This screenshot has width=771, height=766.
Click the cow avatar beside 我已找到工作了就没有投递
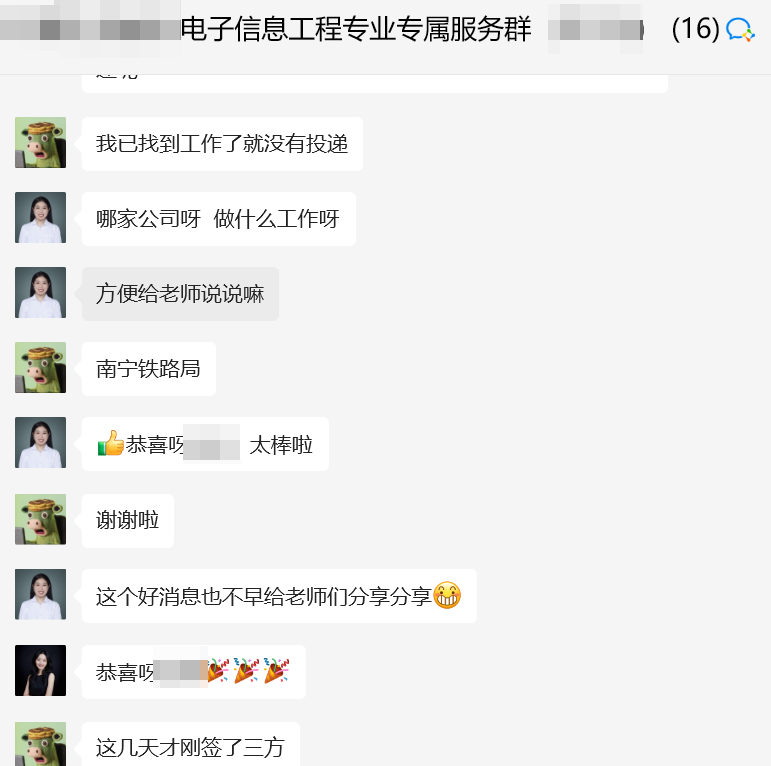[40, 143]
